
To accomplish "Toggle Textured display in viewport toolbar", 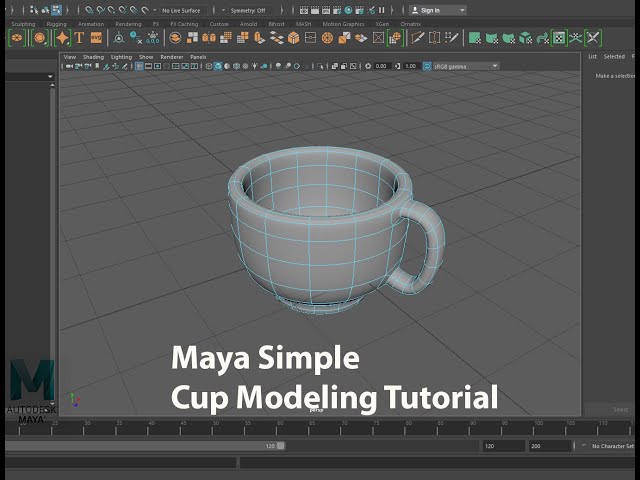I will click(245, 66).
